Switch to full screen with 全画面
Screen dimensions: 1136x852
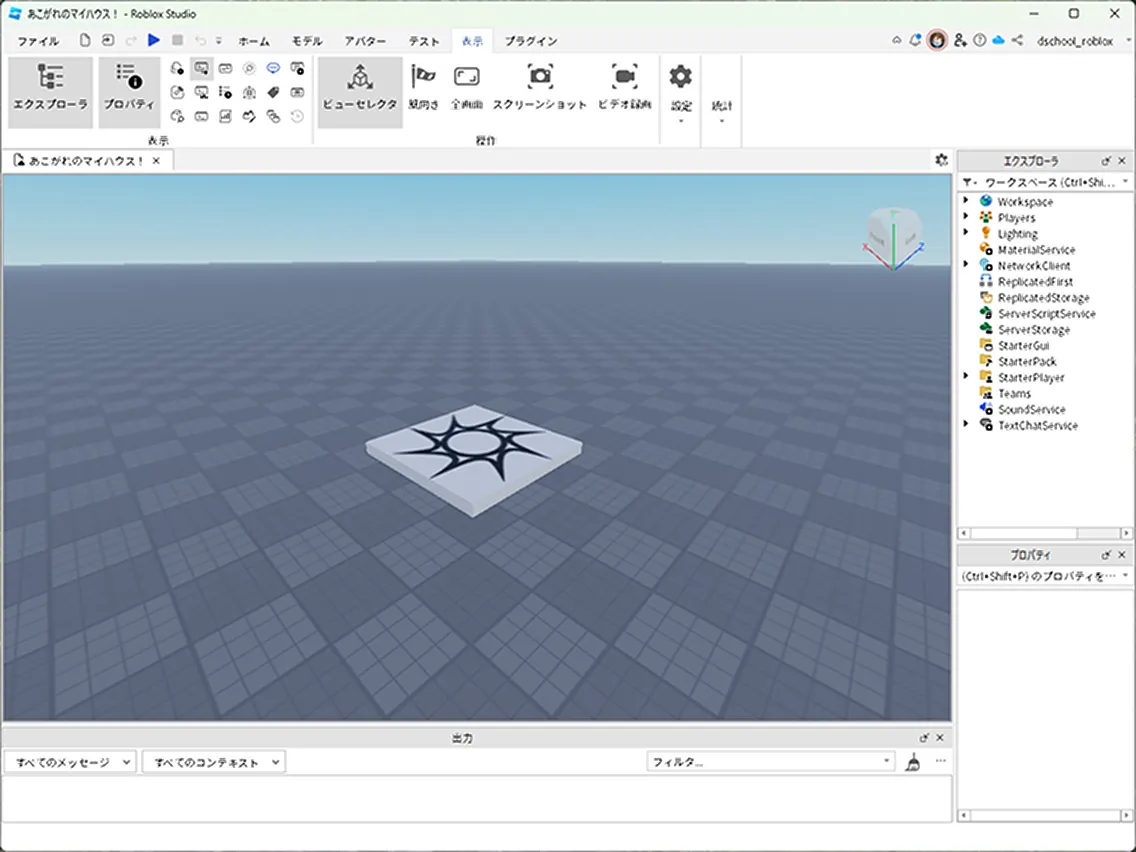click(467, 88)
